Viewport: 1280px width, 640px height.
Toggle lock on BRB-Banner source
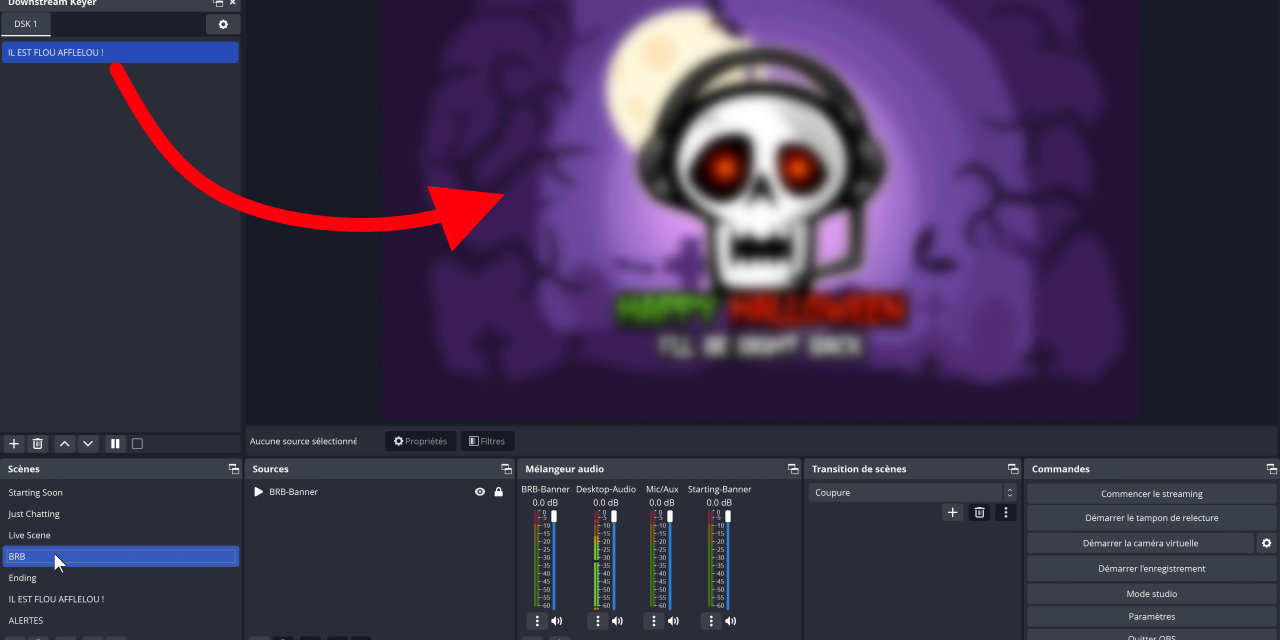(498, 492)
